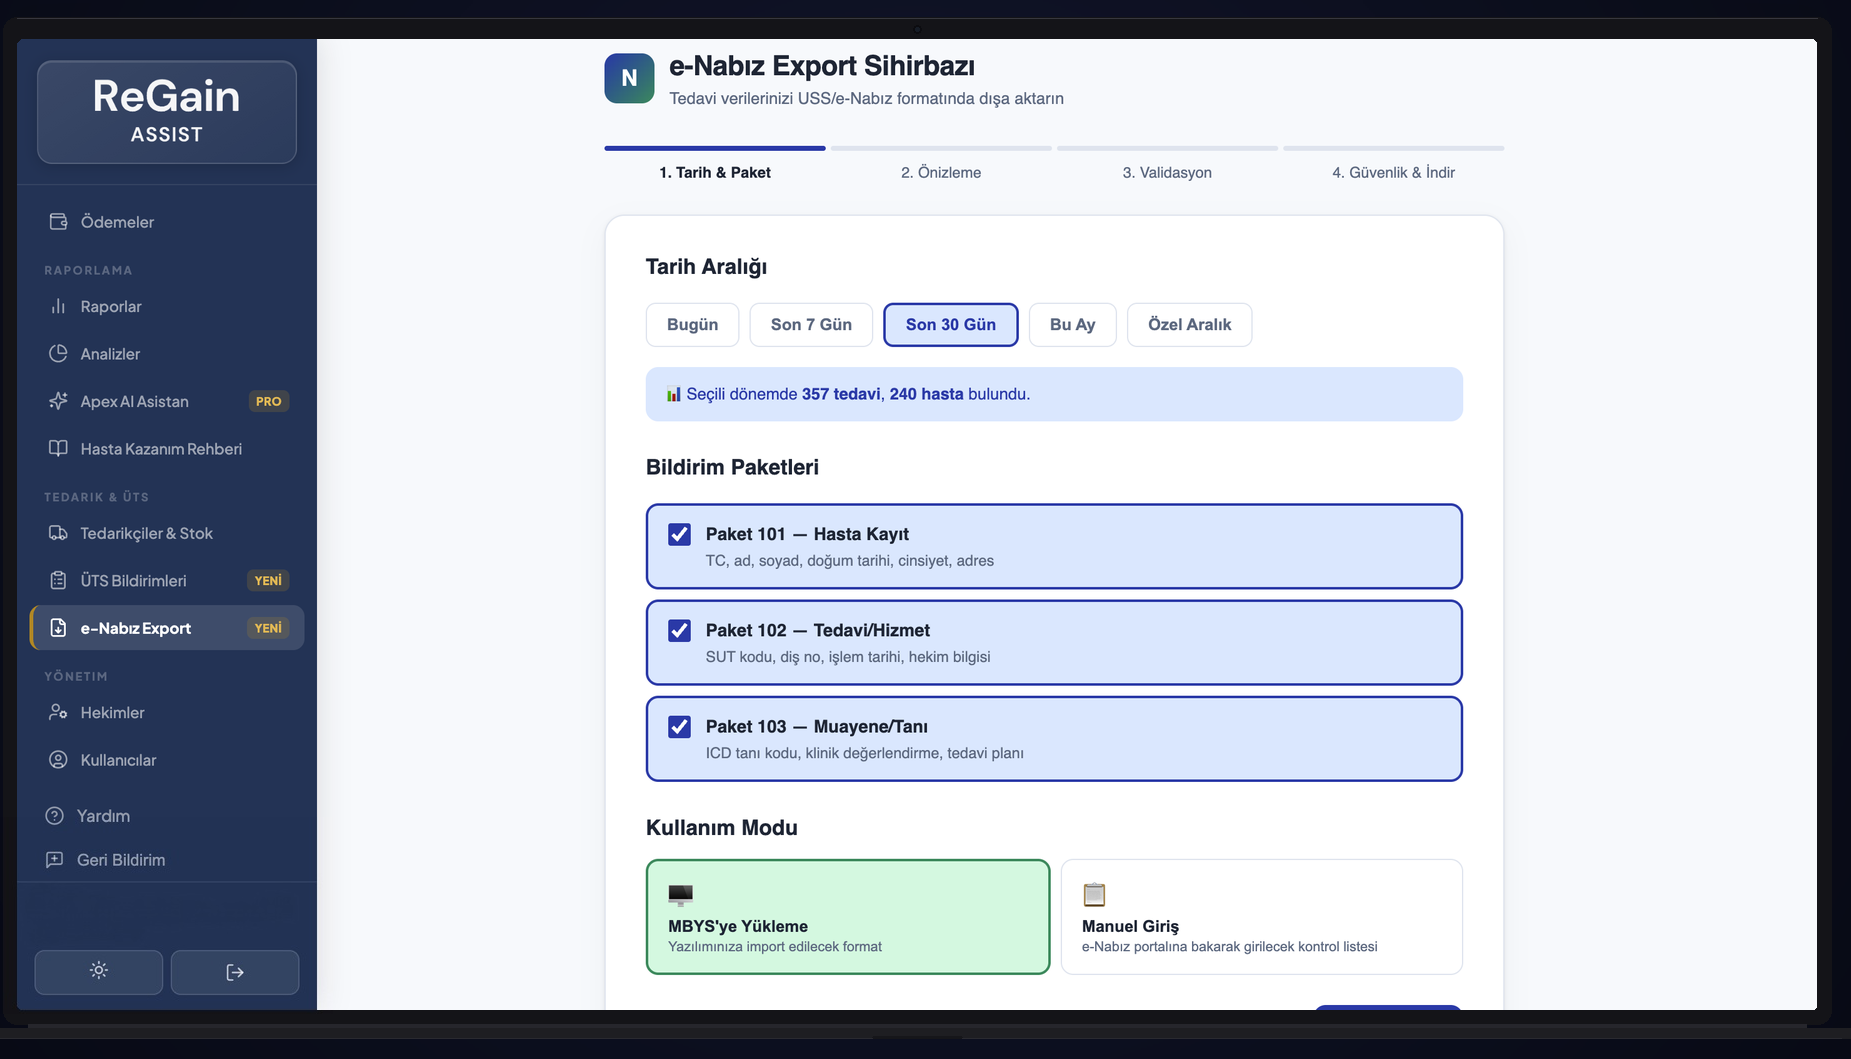
Task: Click the Hasta Kazanım Rehberi book icon
Action: click(58, 449)
